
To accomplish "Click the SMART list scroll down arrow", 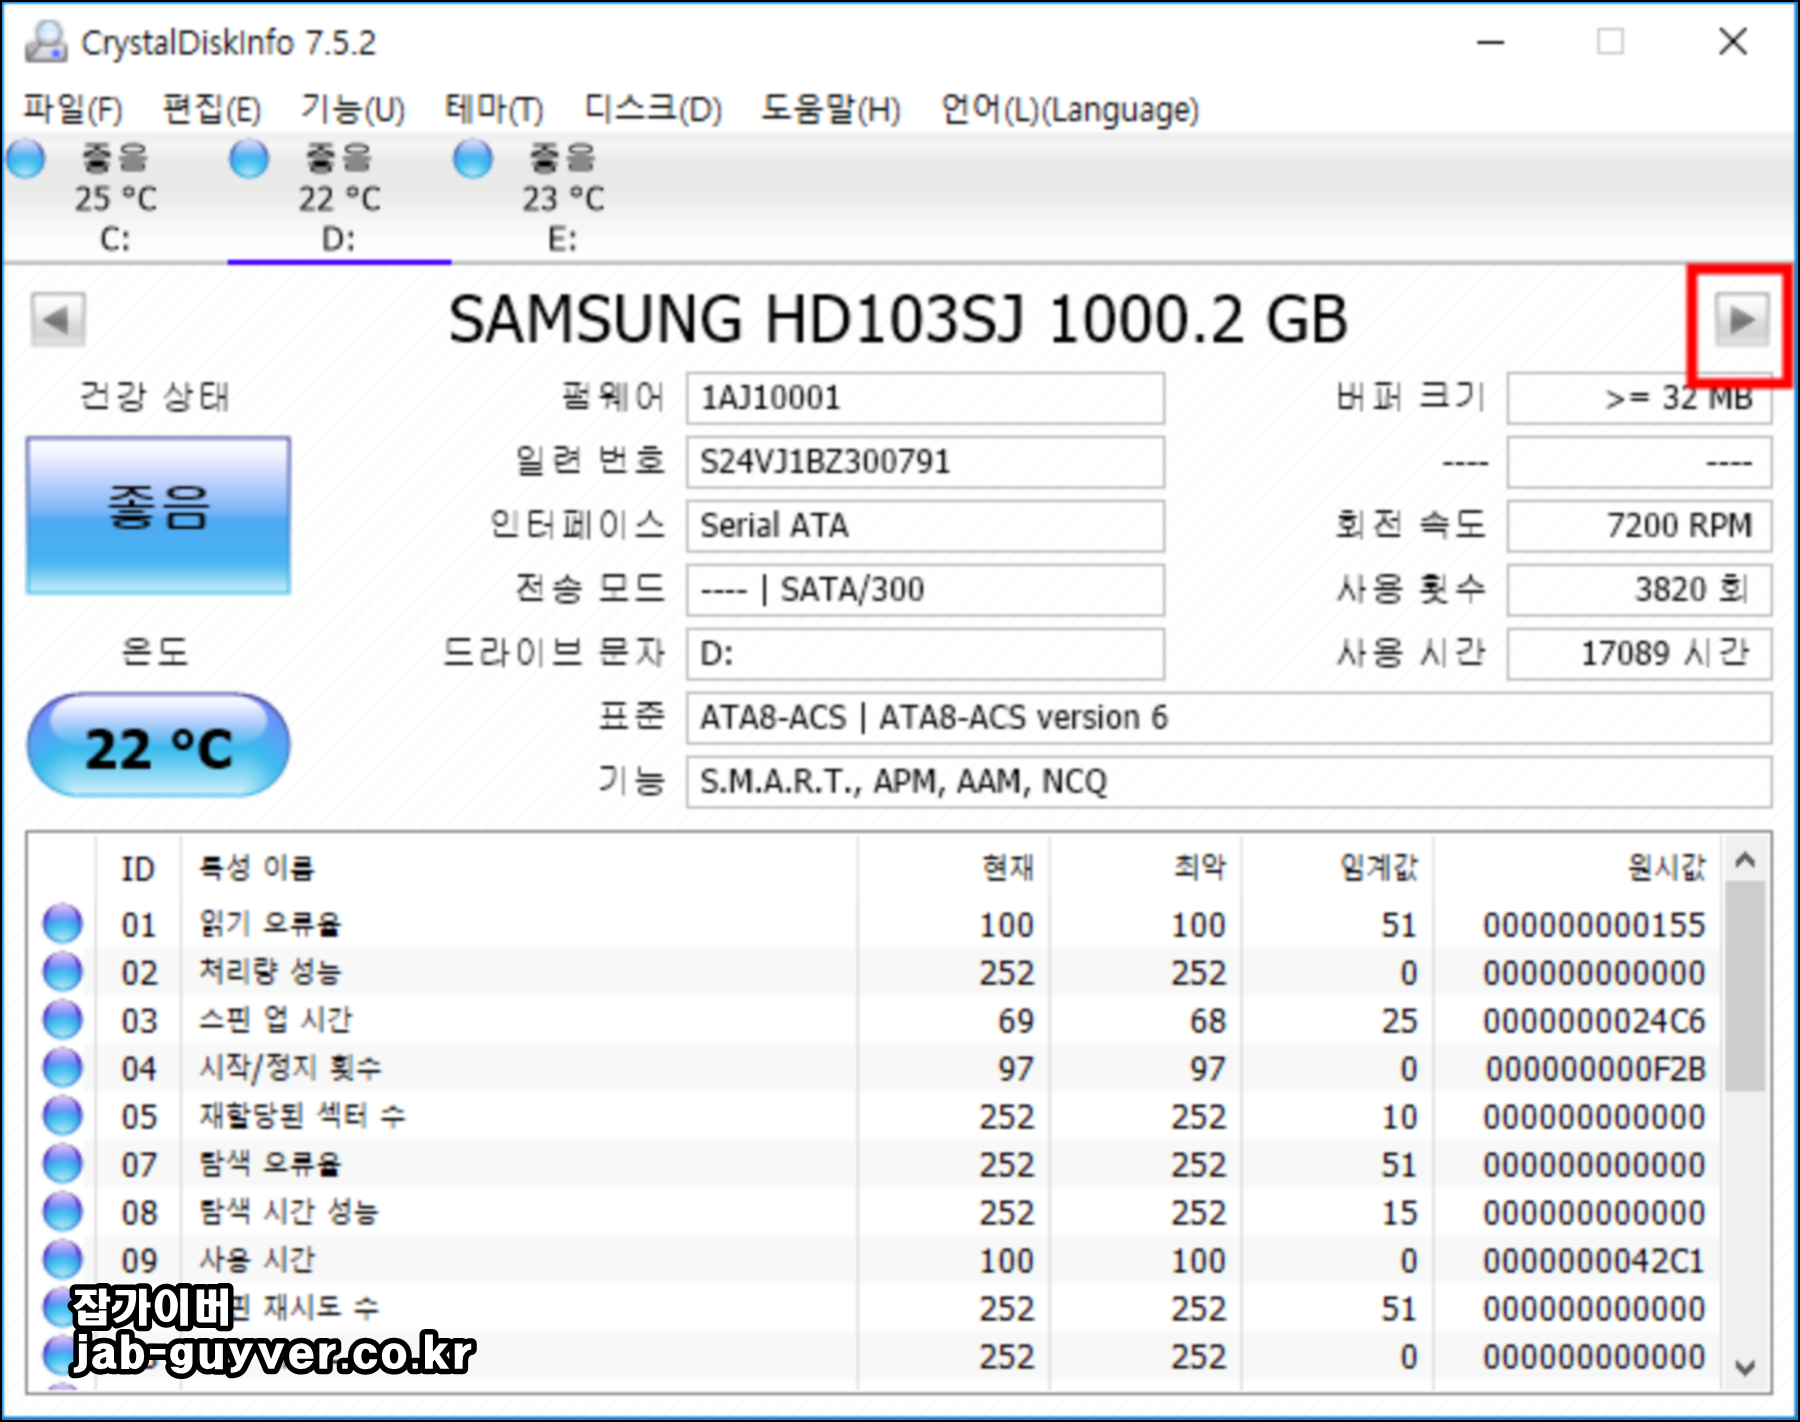I will pyautogui.click(x=1745, y=1367).
